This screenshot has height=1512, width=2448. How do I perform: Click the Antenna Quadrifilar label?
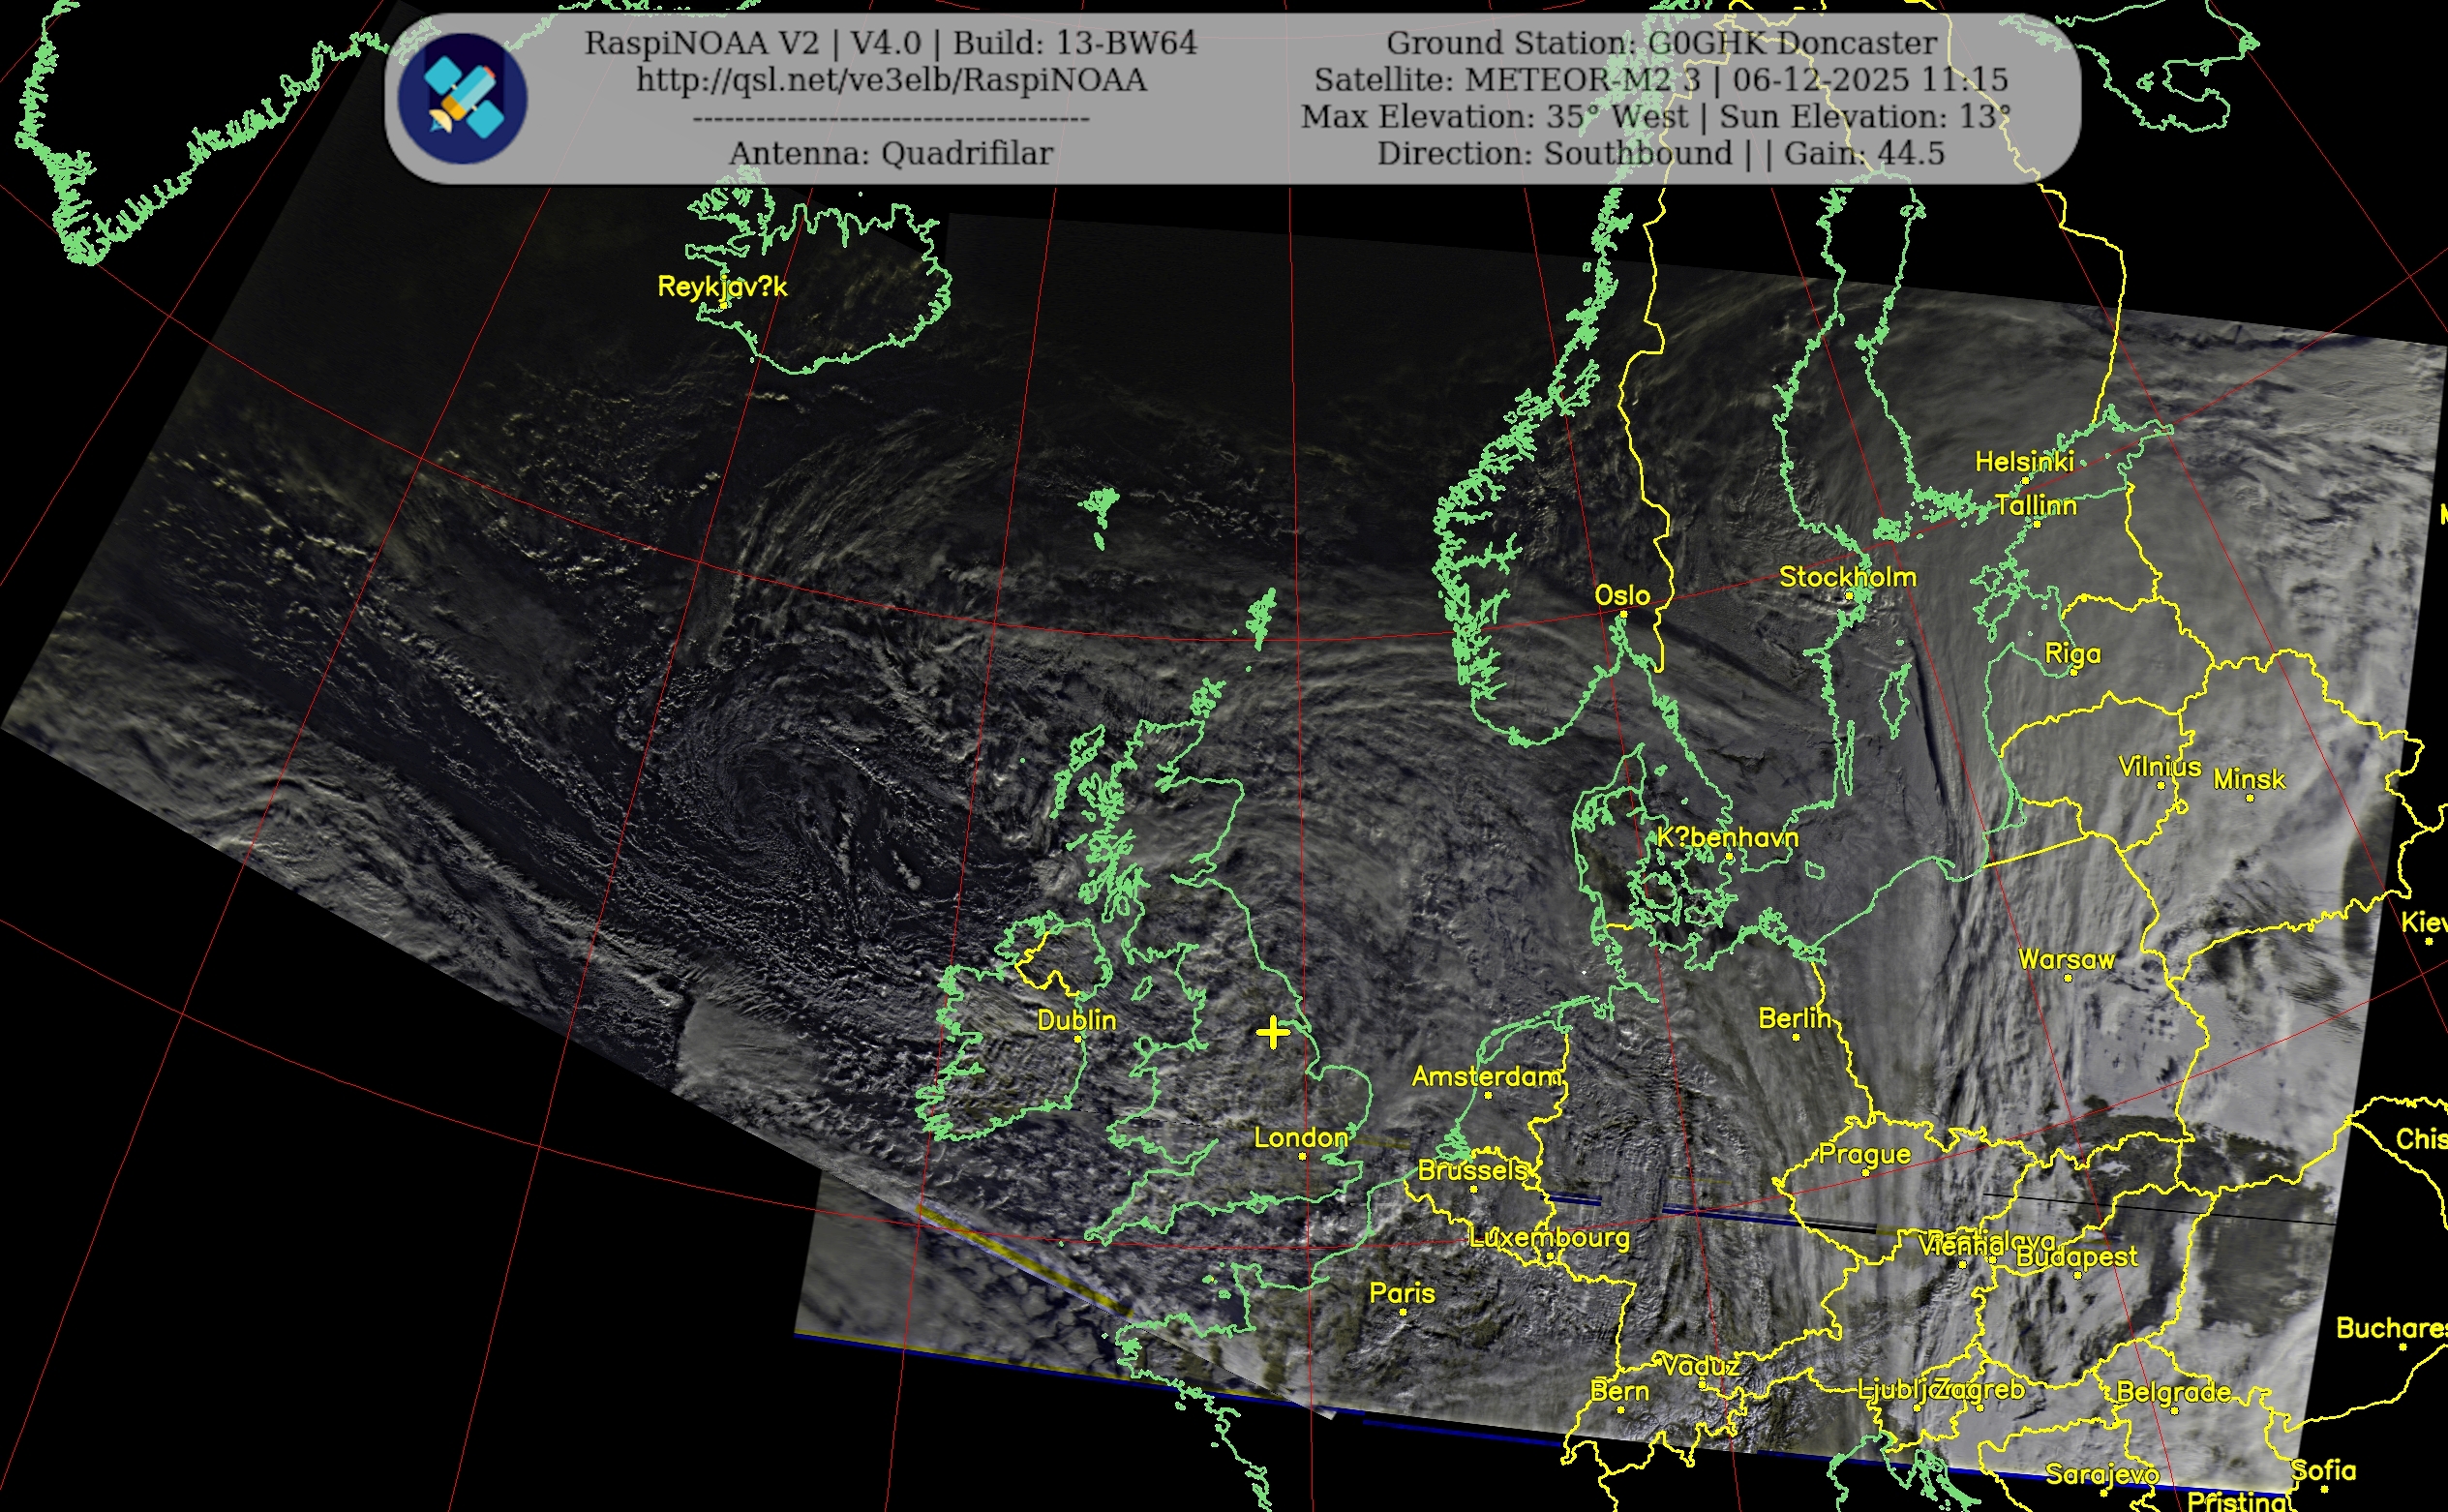point(891,154)
